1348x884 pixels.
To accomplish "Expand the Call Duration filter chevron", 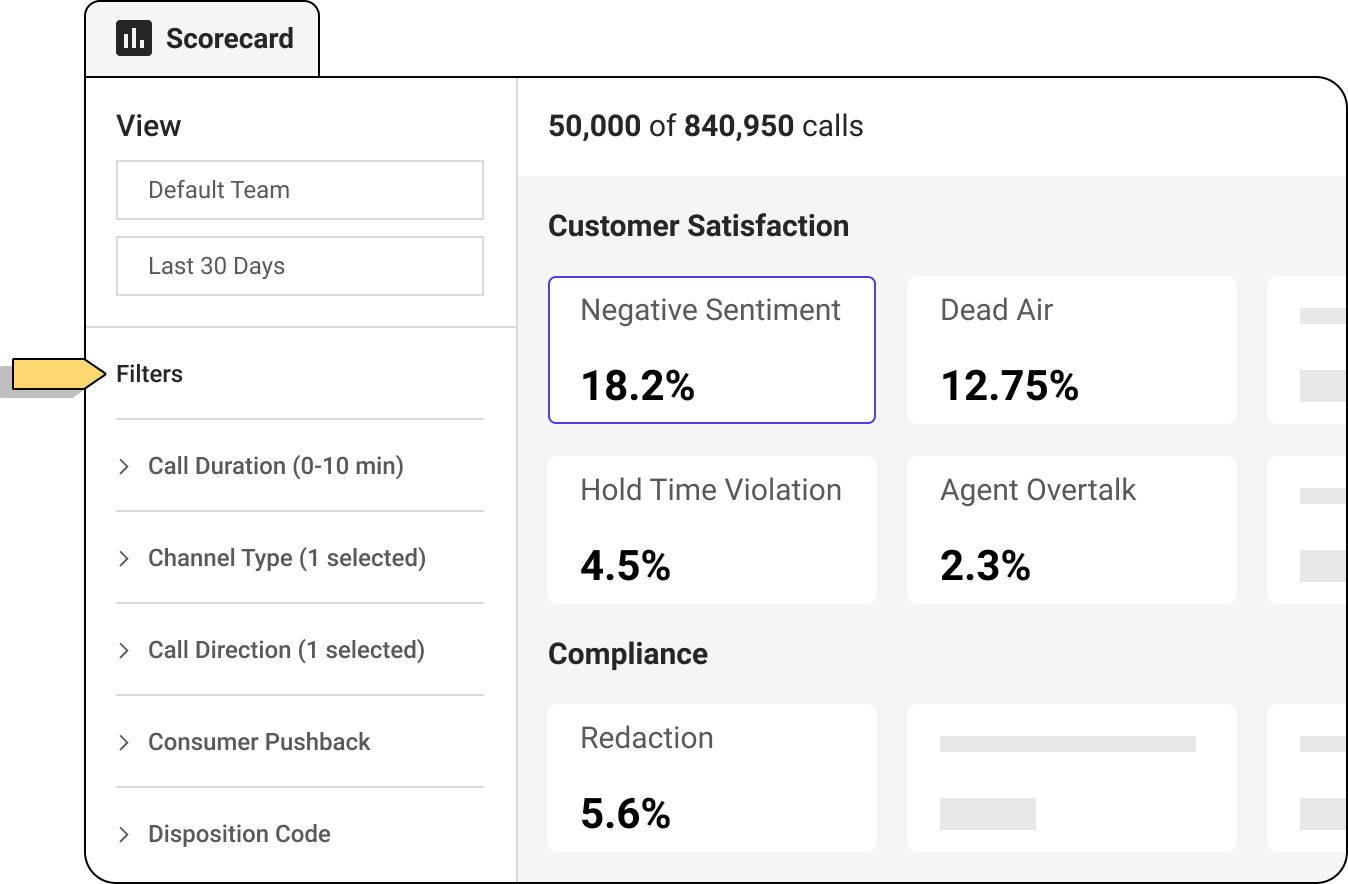I will click(124, 467).
